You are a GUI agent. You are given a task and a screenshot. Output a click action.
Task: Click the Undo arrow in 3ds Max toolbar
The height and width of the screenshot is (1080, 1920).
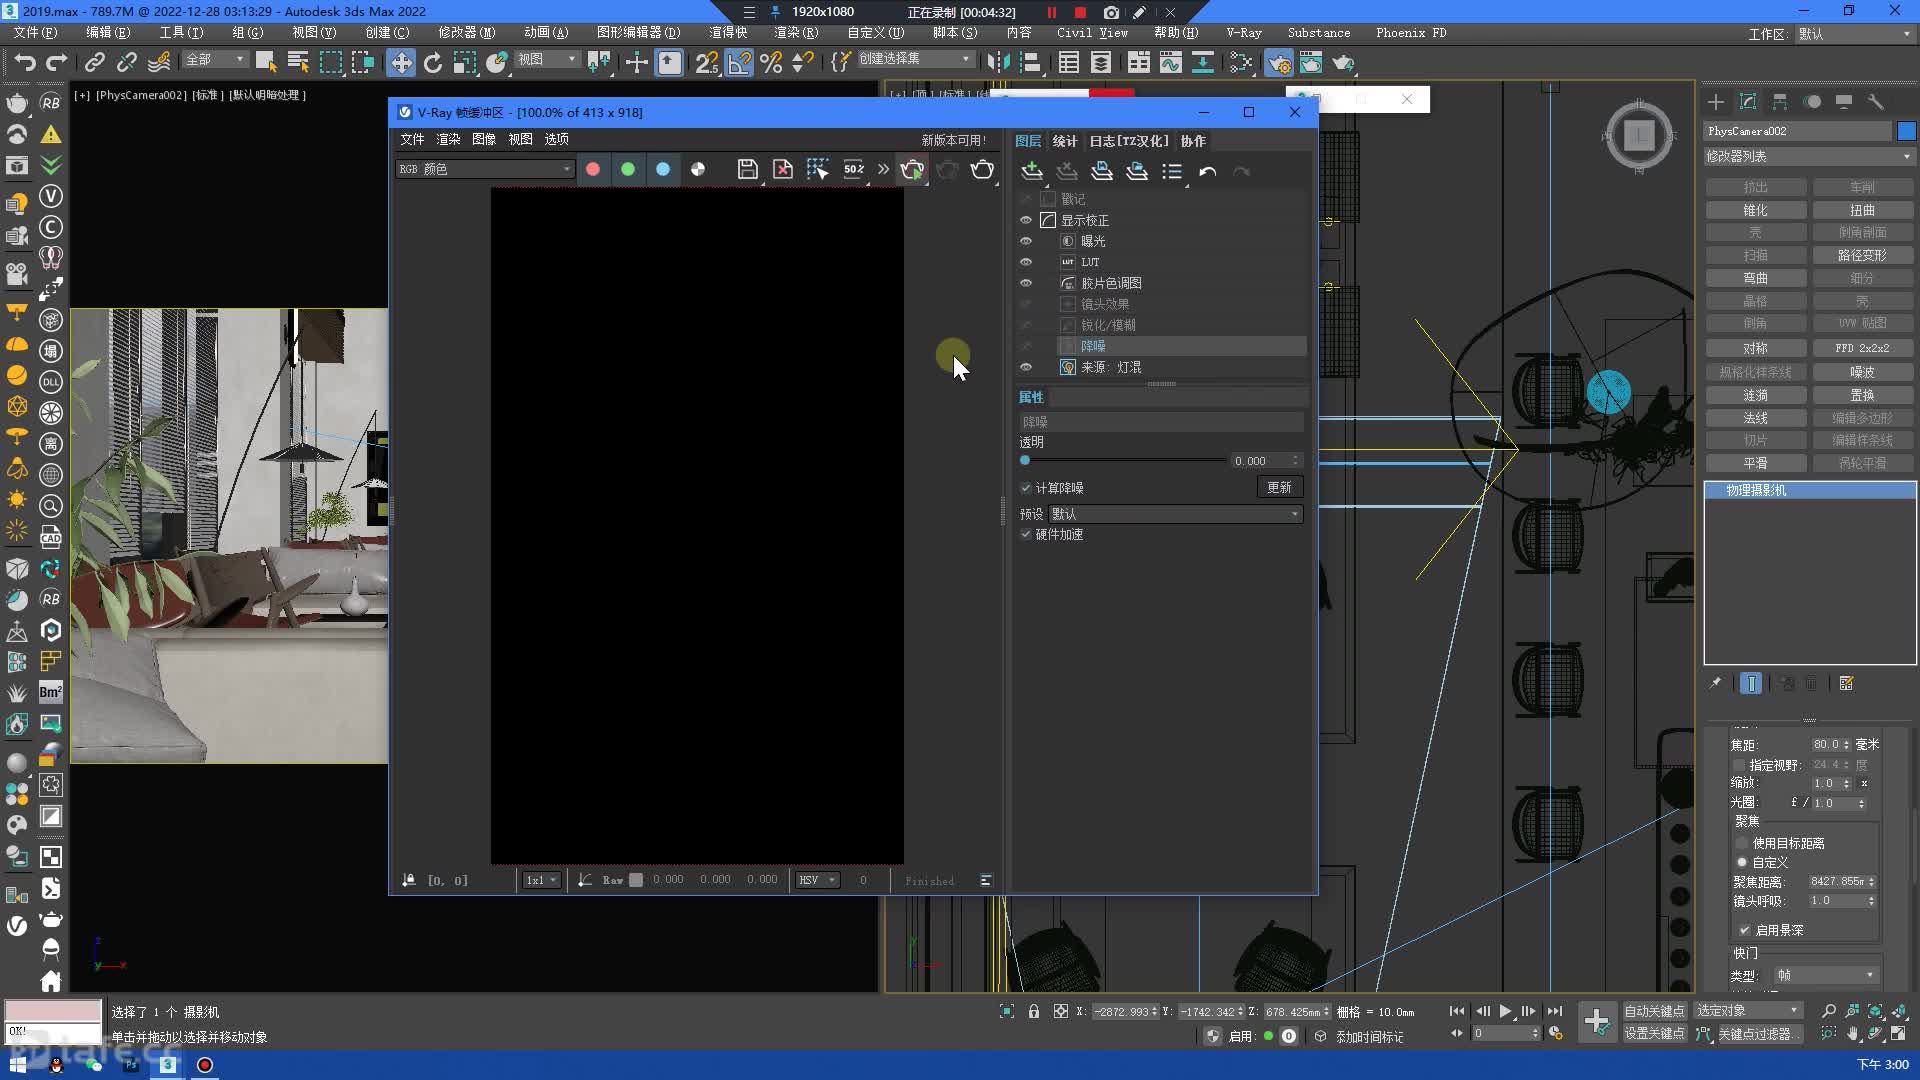click(x=25, y=63)
